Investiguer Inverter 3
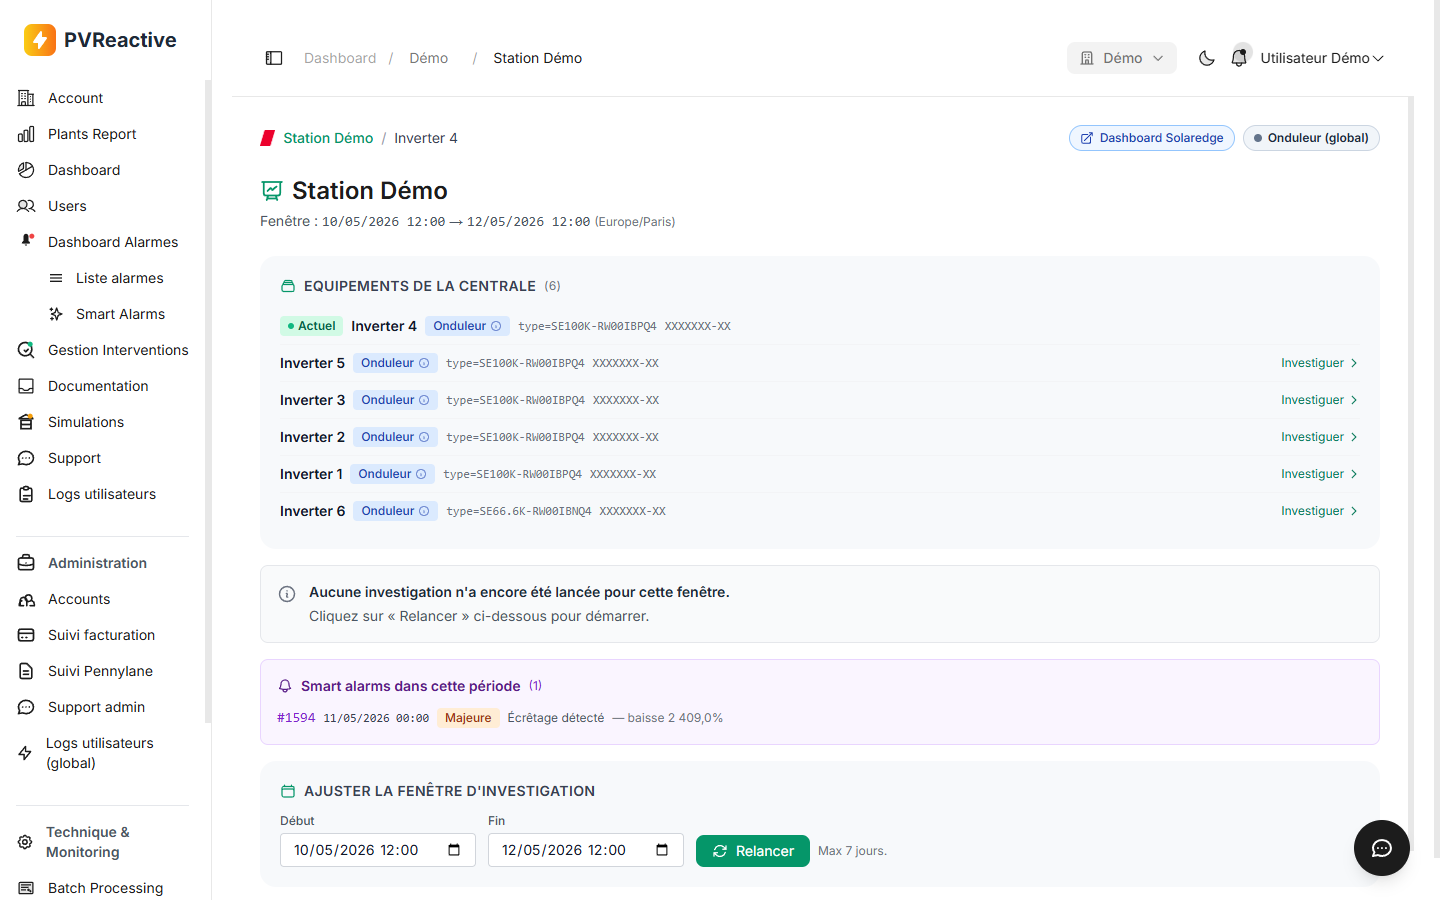Image resolution: width=1440 pixels, height=900 pixels. tap(1319, 400)
